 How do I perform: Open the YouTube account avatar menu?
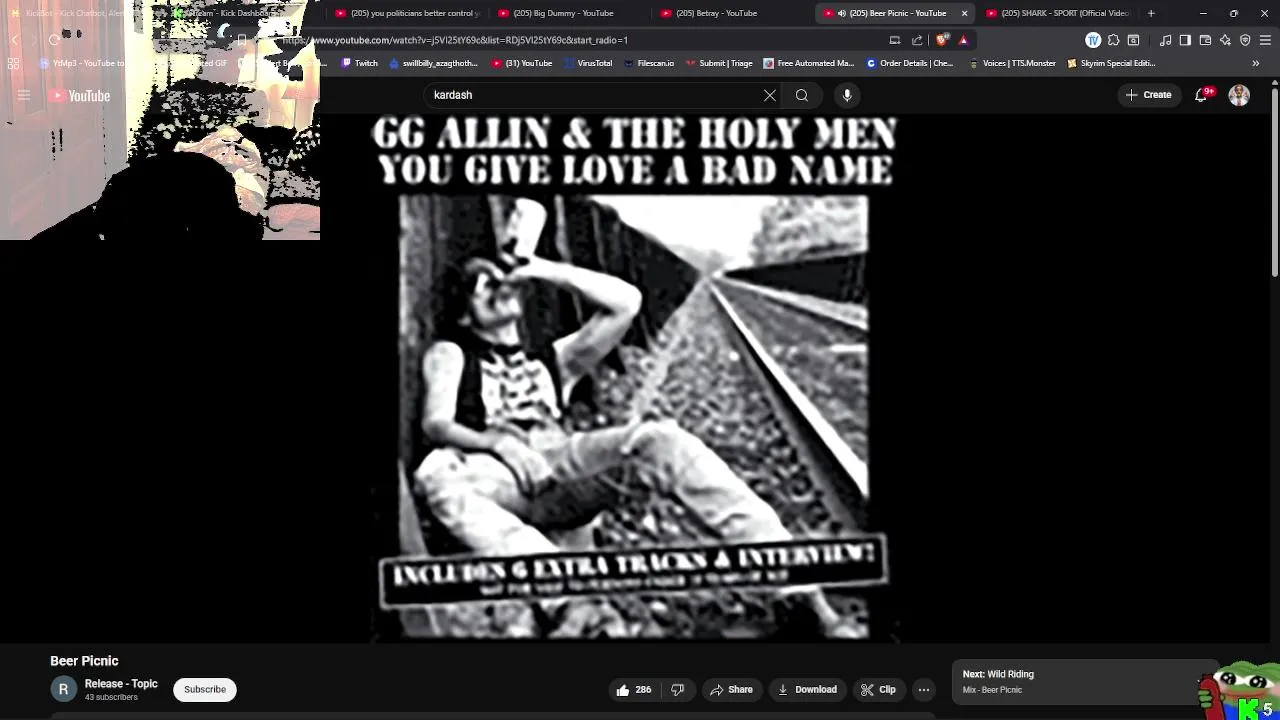tap(1239, 95)
